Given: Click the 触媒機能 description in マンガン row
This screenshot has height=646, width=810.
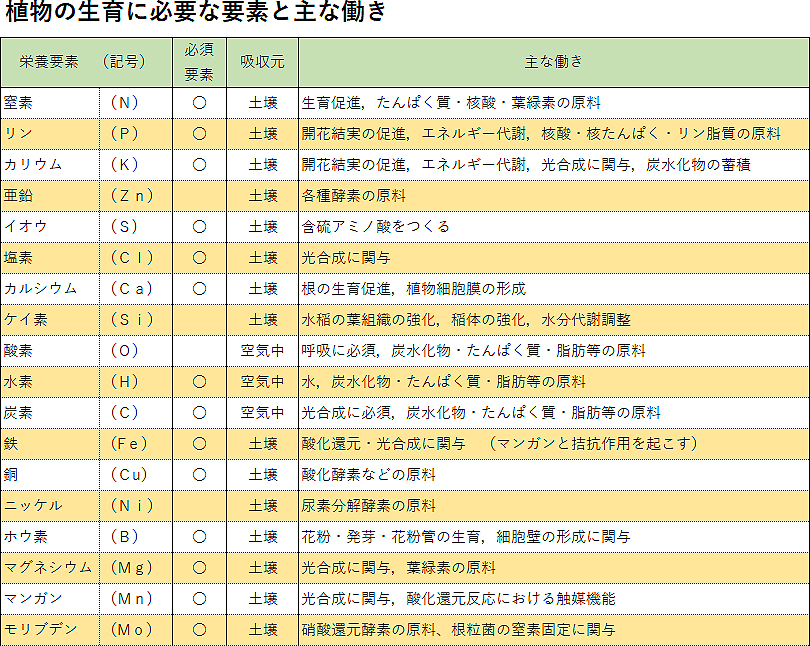Looking at the screenshot, I should pyautogui.click(x=554, y=598).
